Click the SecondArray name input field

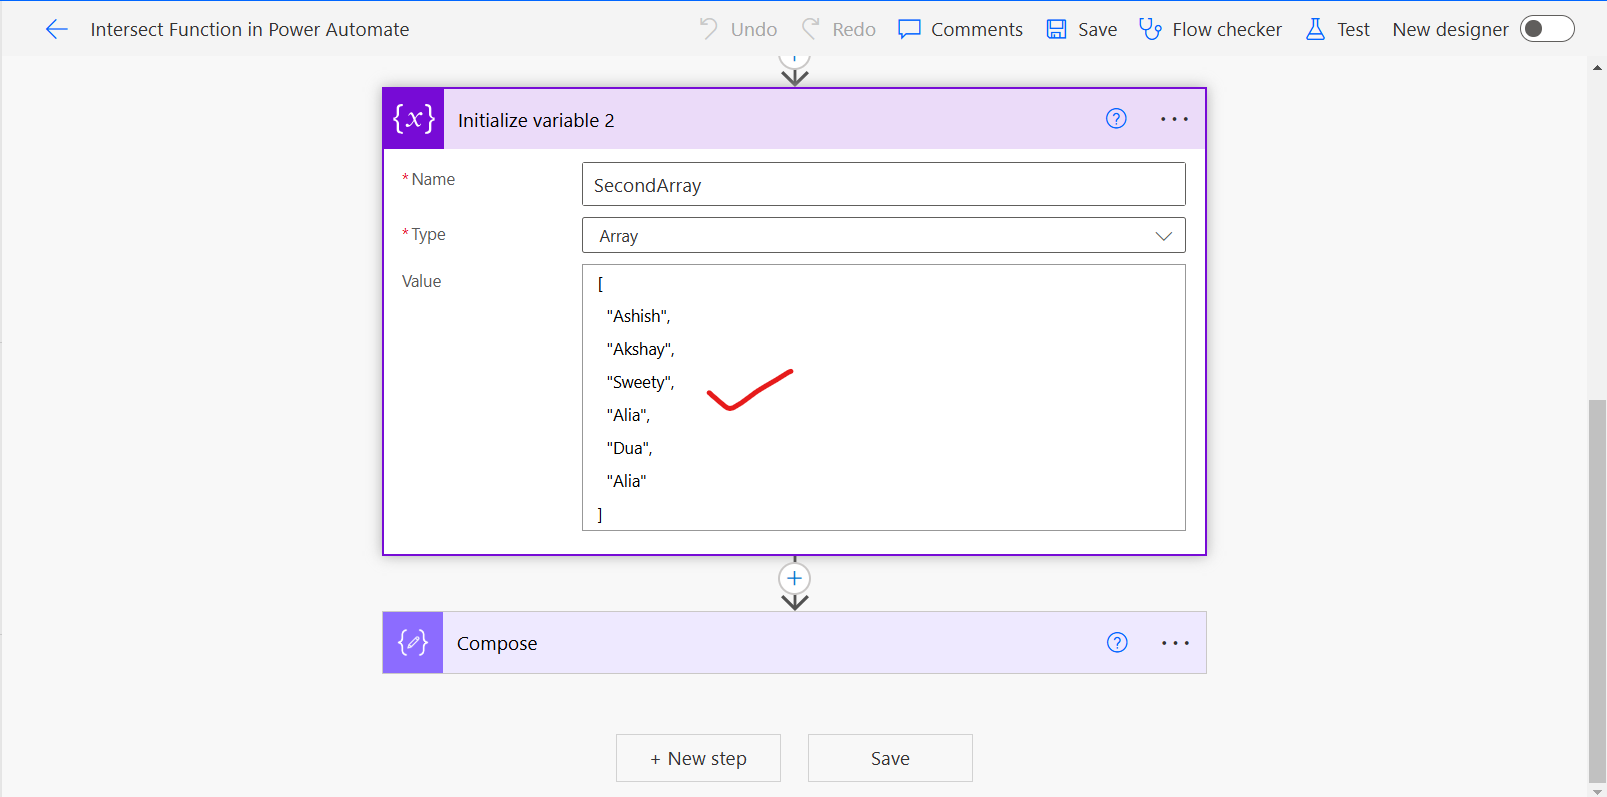tap(883, 185)
